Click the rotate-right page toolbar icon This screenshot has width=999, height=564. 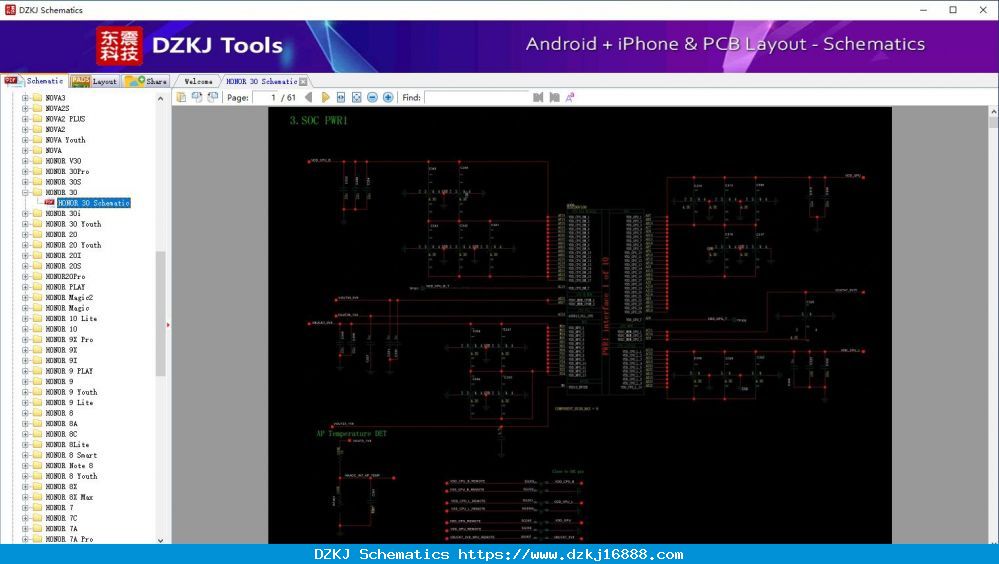[213, 97]
